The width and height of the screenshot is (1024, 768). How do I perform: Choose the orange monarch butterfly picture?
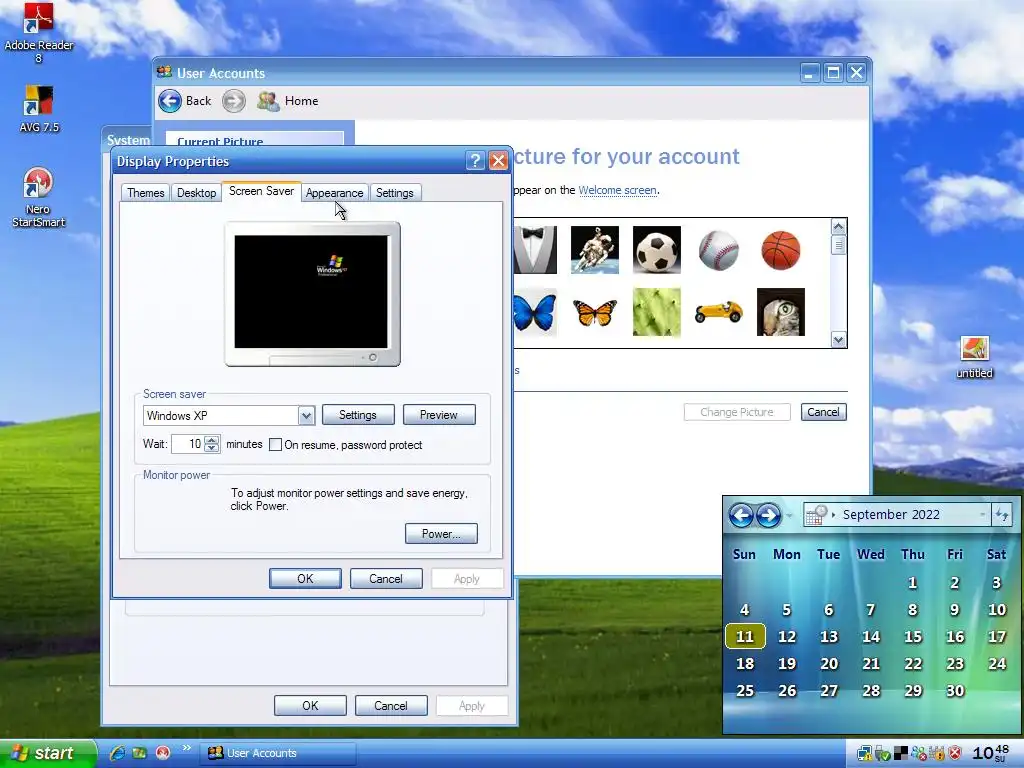coord(594,312)
